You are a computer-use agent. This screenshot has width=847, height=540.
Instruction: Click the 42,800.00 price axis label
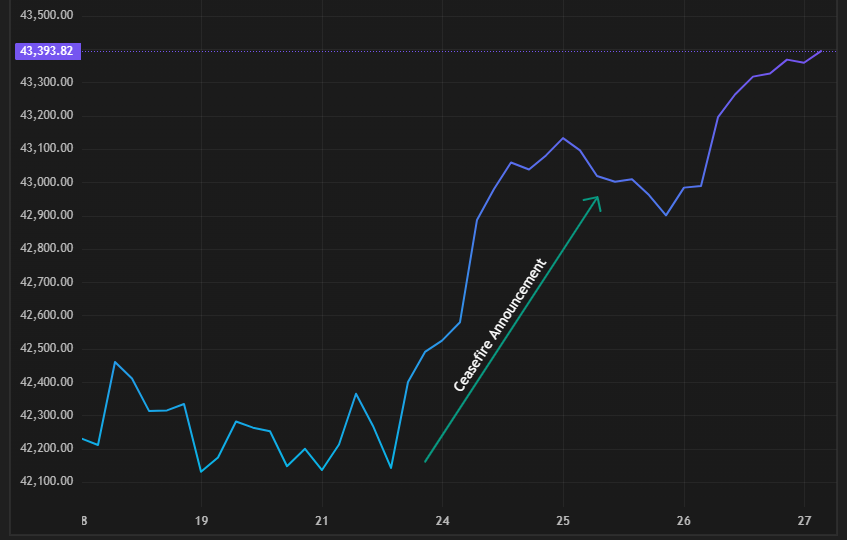pos(46,248)
